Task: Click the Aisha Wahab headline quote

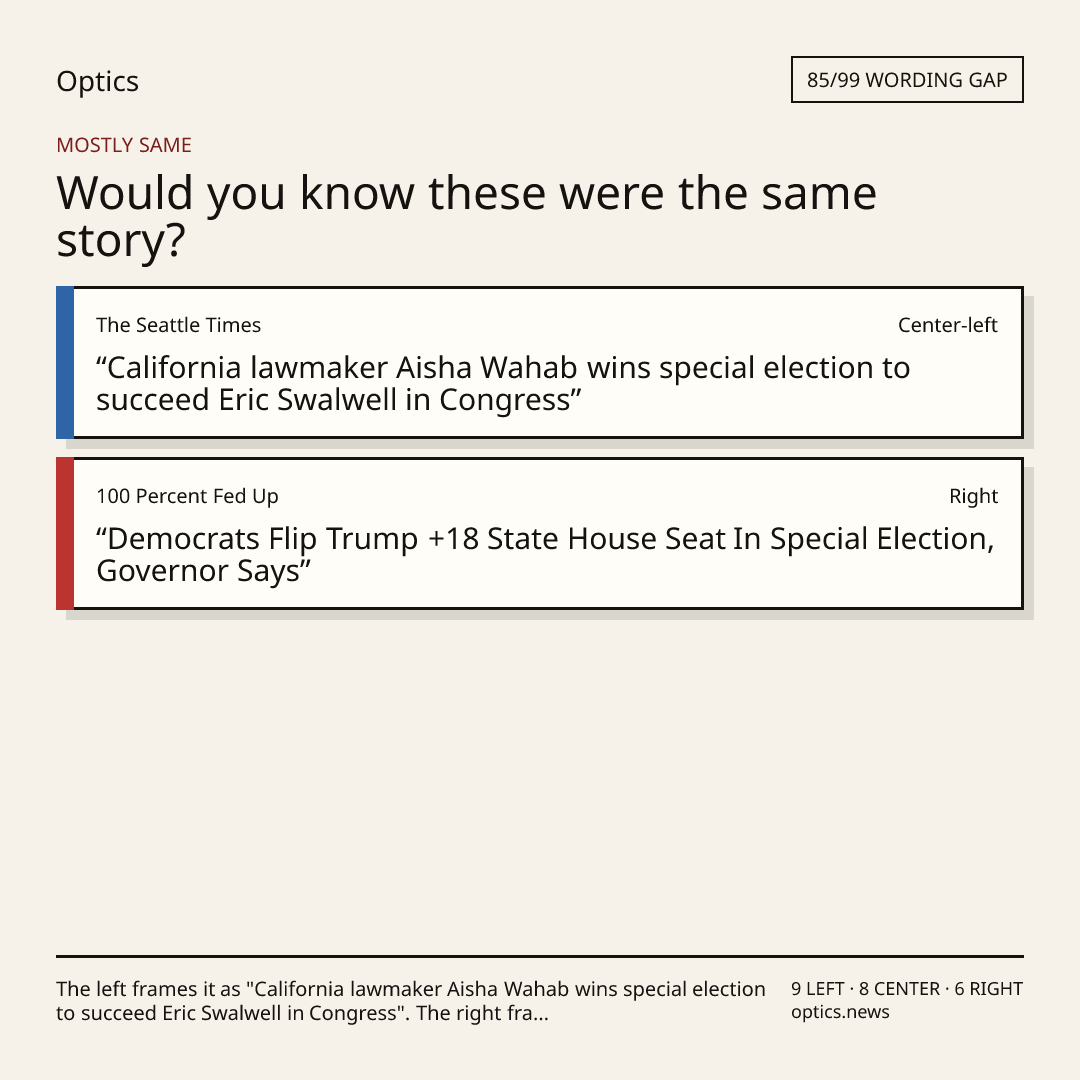Action: click(503, 384)
